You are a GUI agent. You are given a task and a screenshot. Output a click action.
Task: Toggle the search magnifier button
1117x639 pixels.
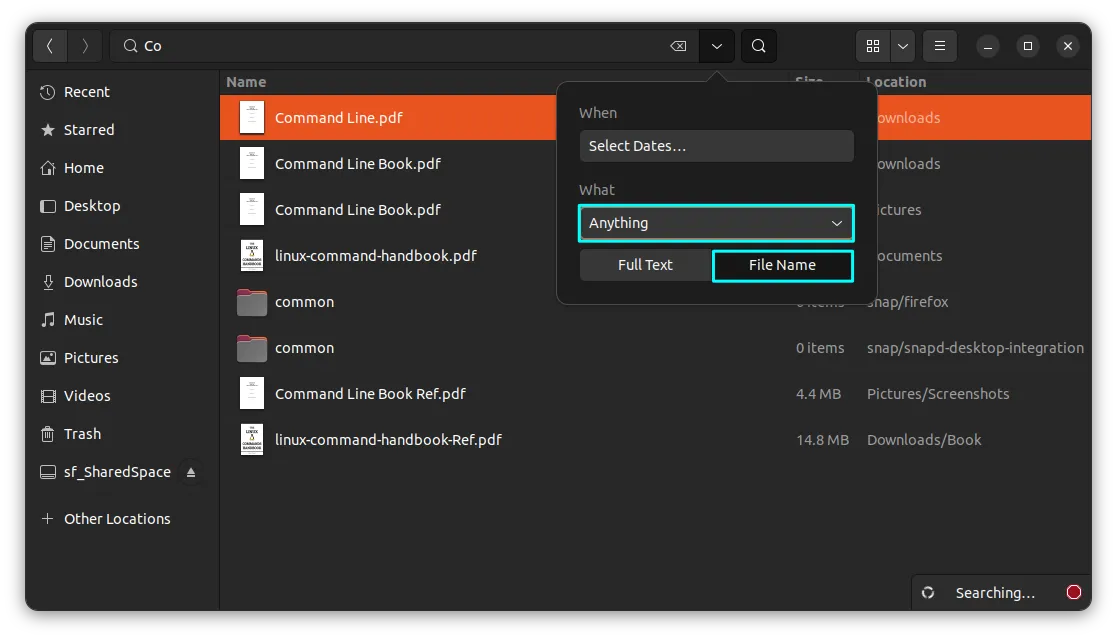pos(759,46)
